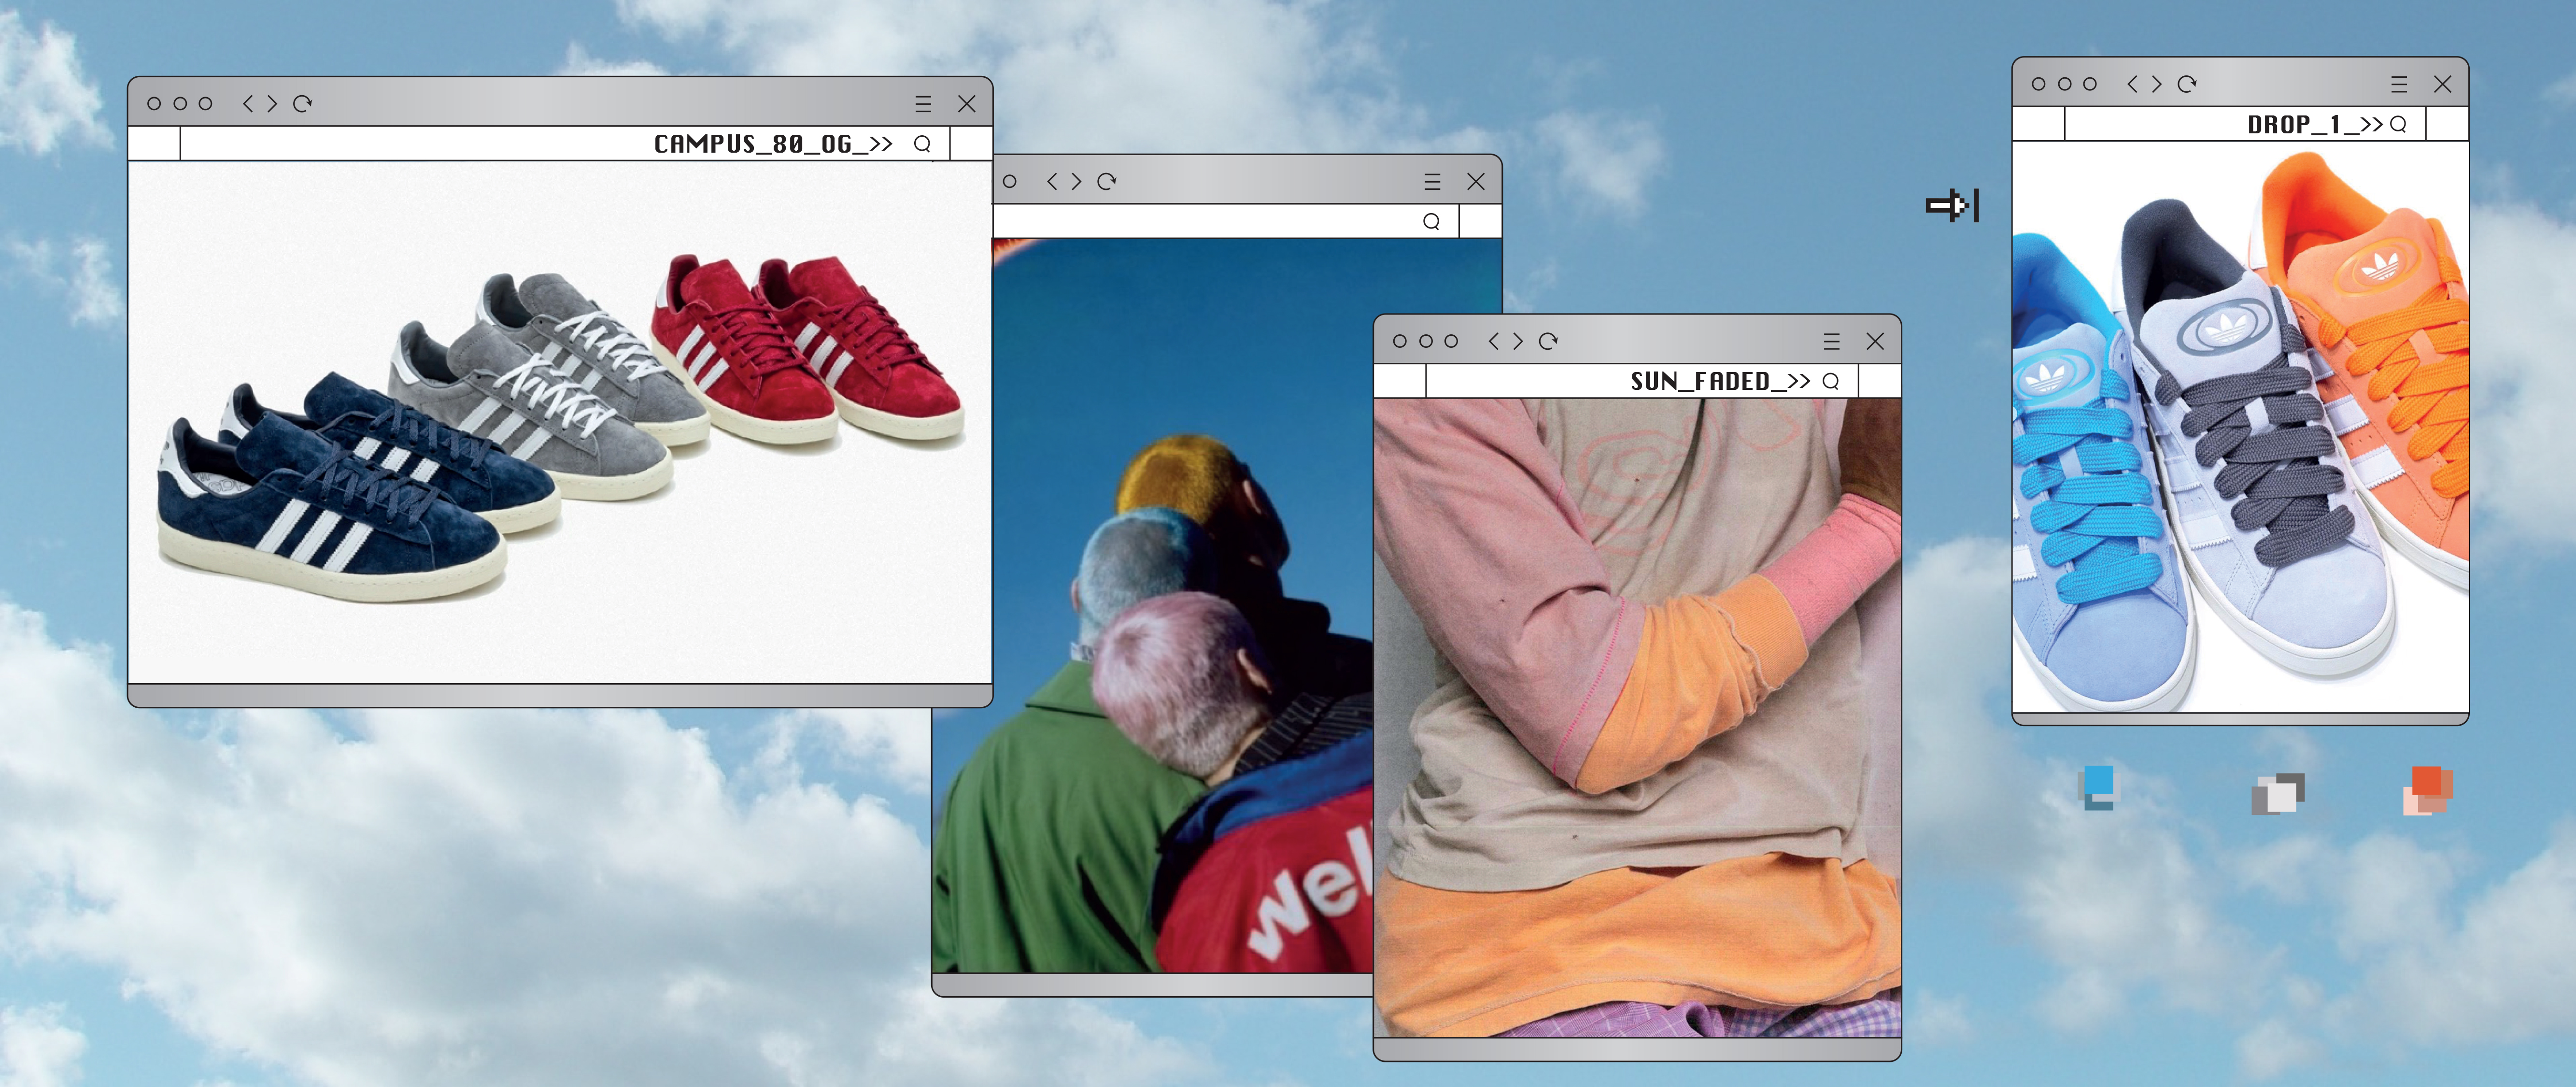2576x1087 pixels.
Task: Click forward arrow in CAMPUS_80_OG window
Action: click(x=272, y=104)
